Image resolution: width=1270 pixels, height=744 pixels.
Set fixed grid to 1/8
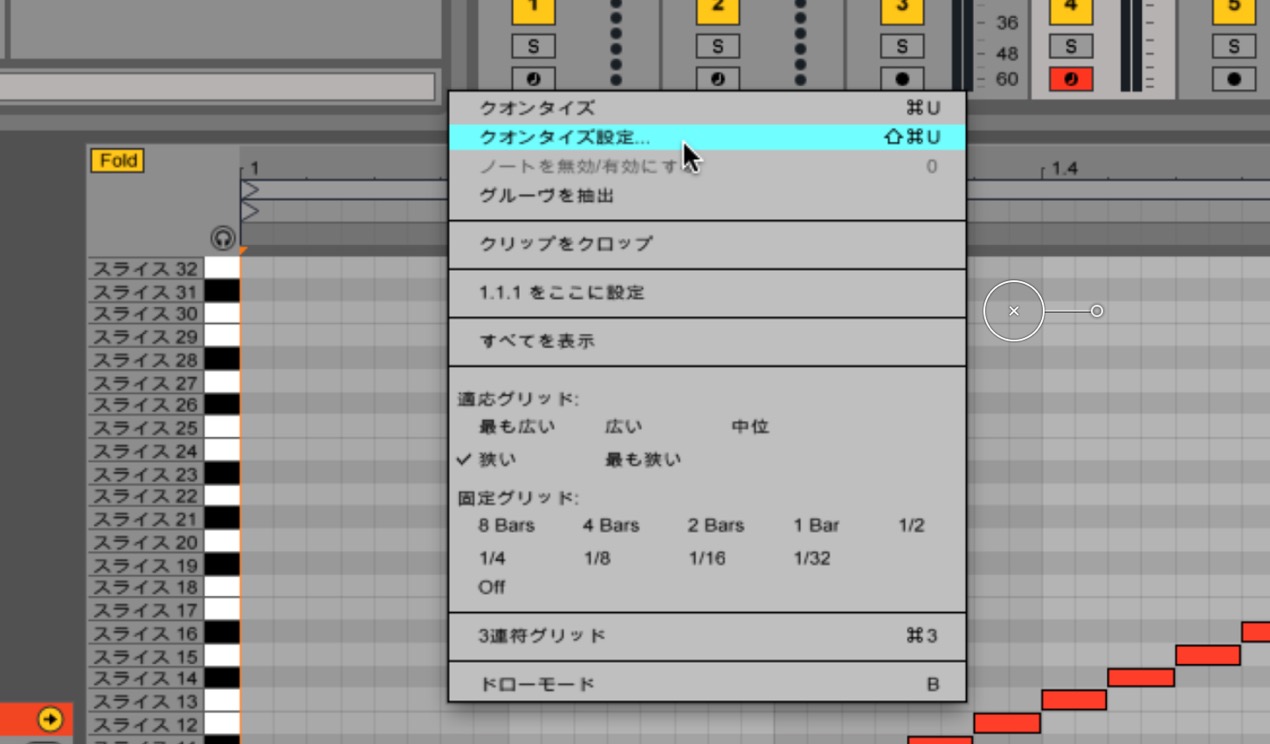point(597,559)
